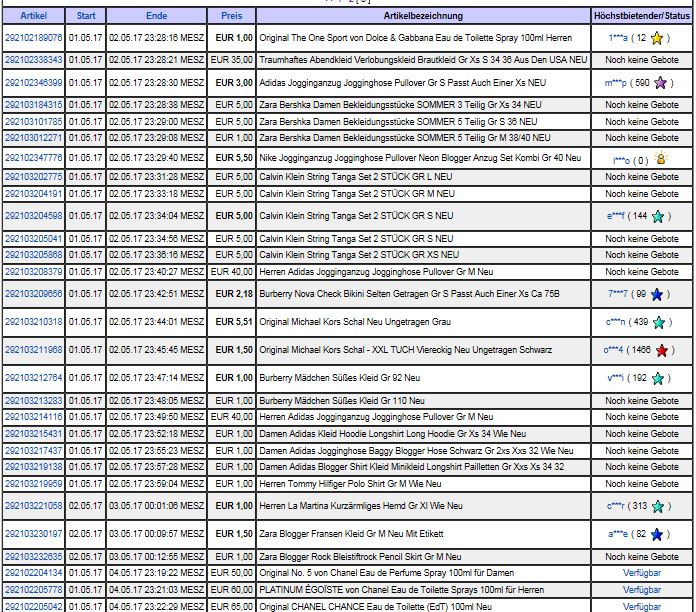
Task: Open item number 292102204134
Action: (x=34, y=573)
